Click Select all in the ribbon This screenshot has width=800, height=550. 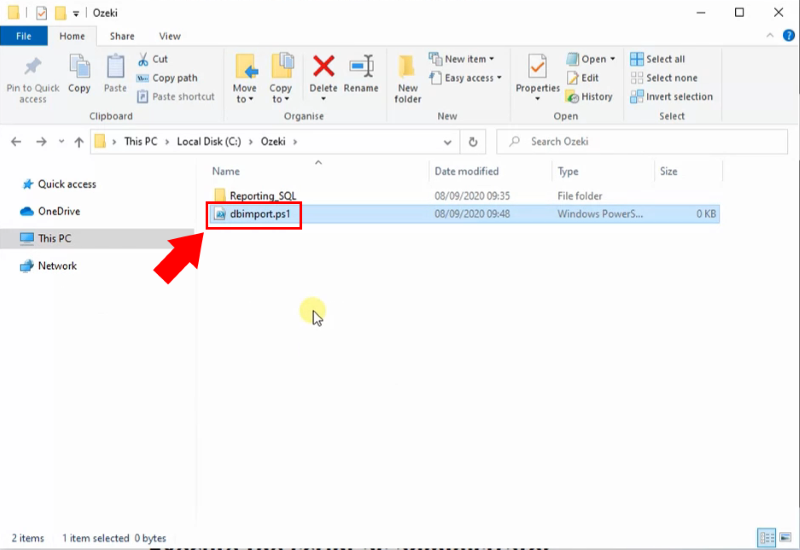[658, 59]
